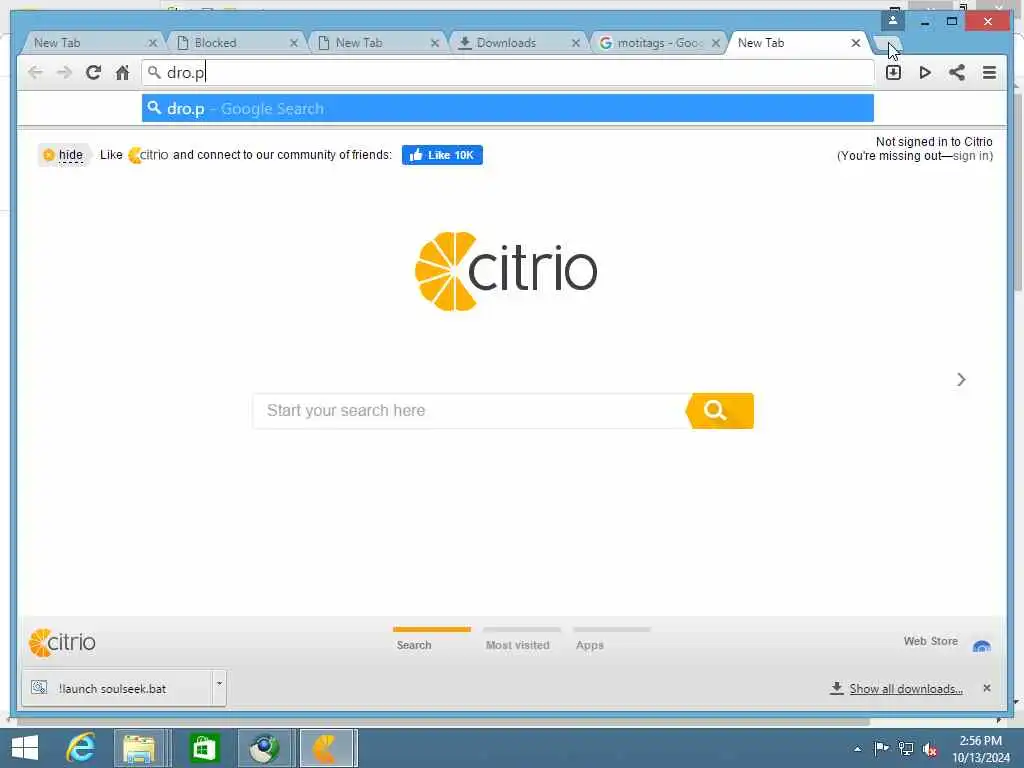1024x768 pixels.
Task: Switch to the motitags Google tab
Action: tap(658, 43)
